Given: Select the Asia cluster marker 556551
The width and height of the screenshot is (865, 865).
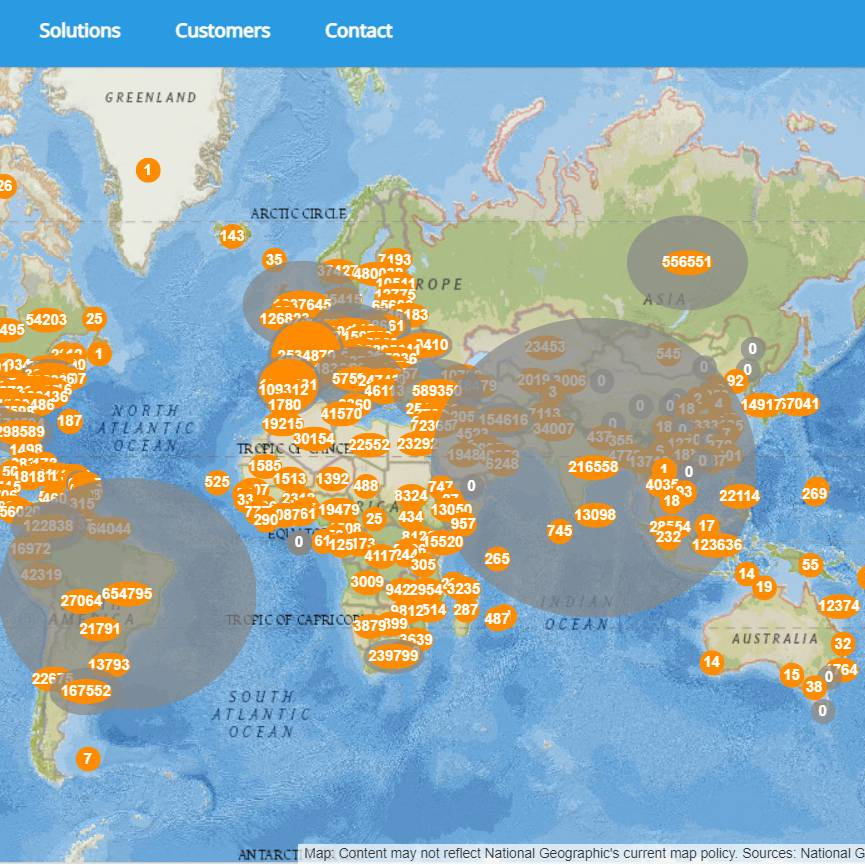Looking at the screenshot, I should pyautogui.click(x=687, y=261).
